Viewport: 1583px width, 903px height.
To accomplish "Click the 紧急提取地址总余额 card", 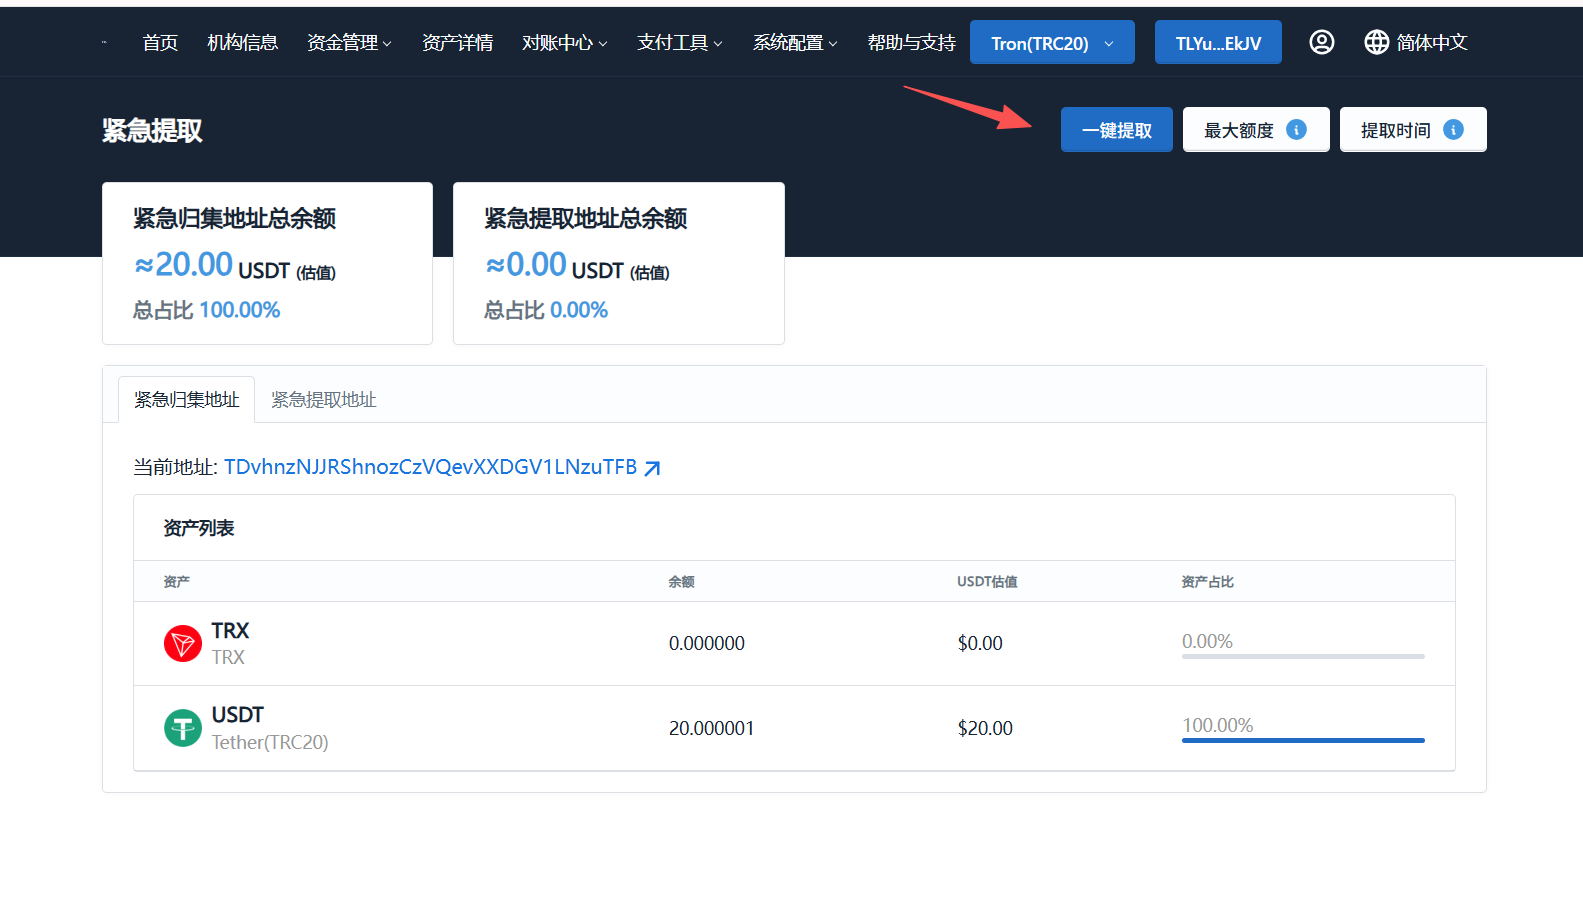I will point(618,263).
